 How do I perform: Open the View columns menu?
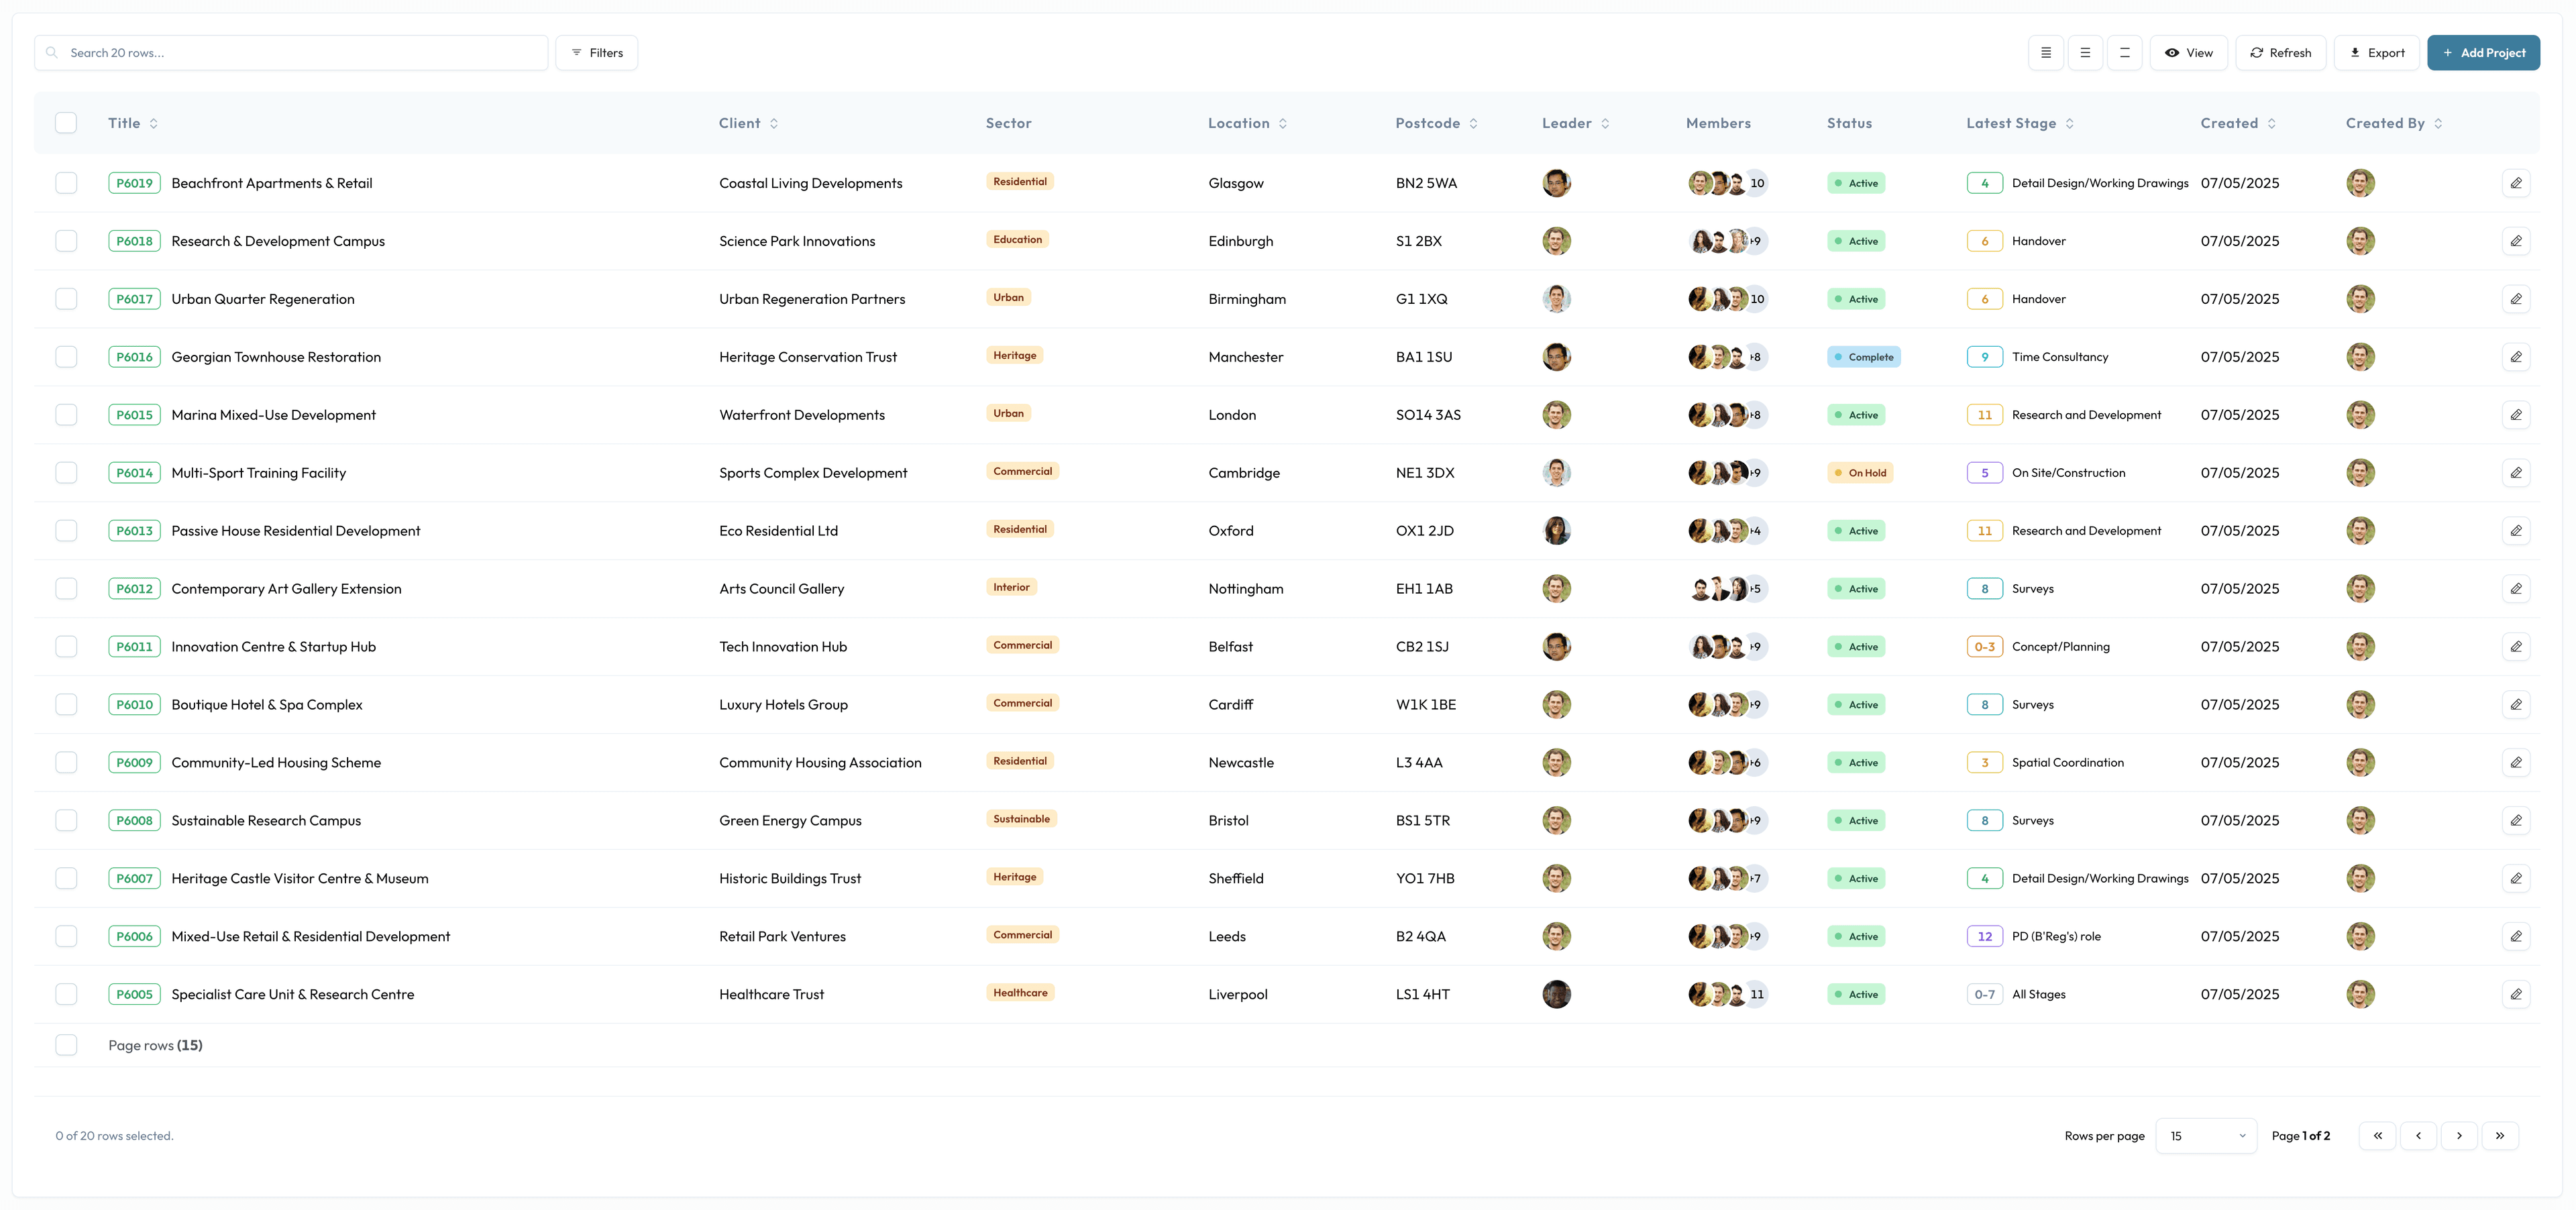2188,53
